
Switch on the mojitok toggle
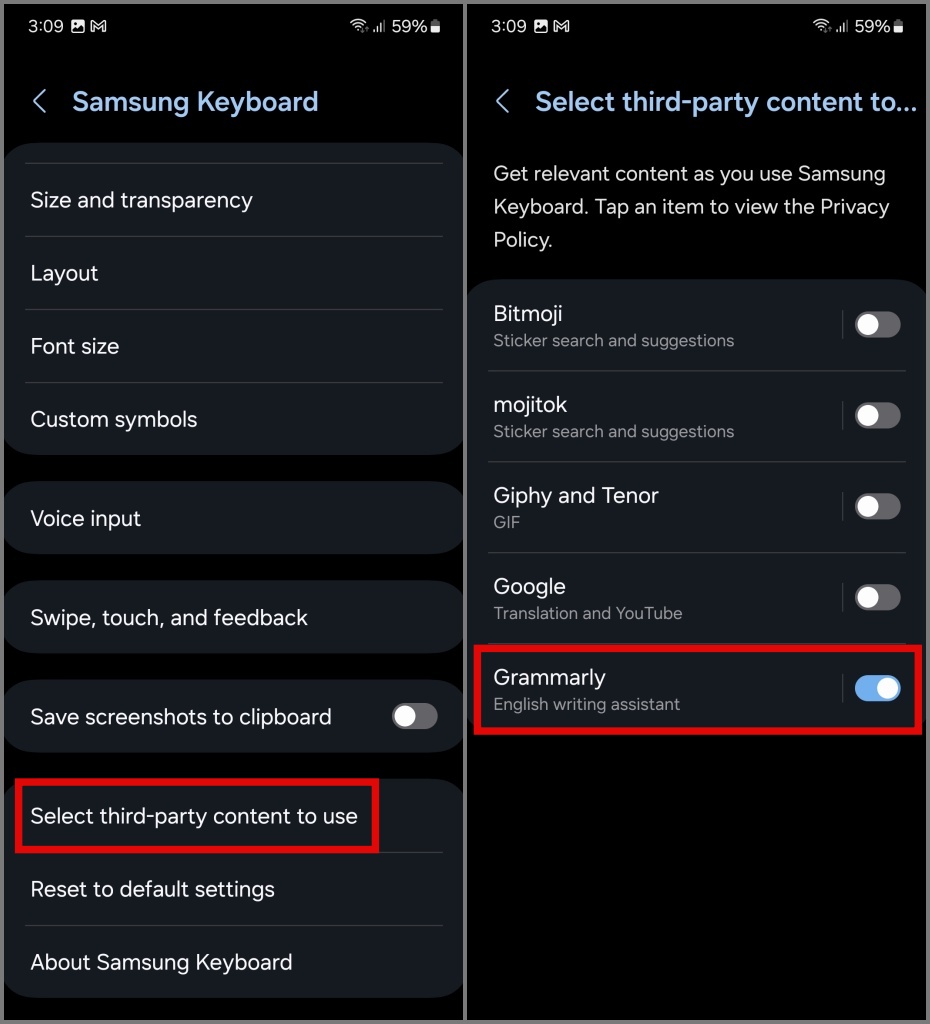click(877, 415)
